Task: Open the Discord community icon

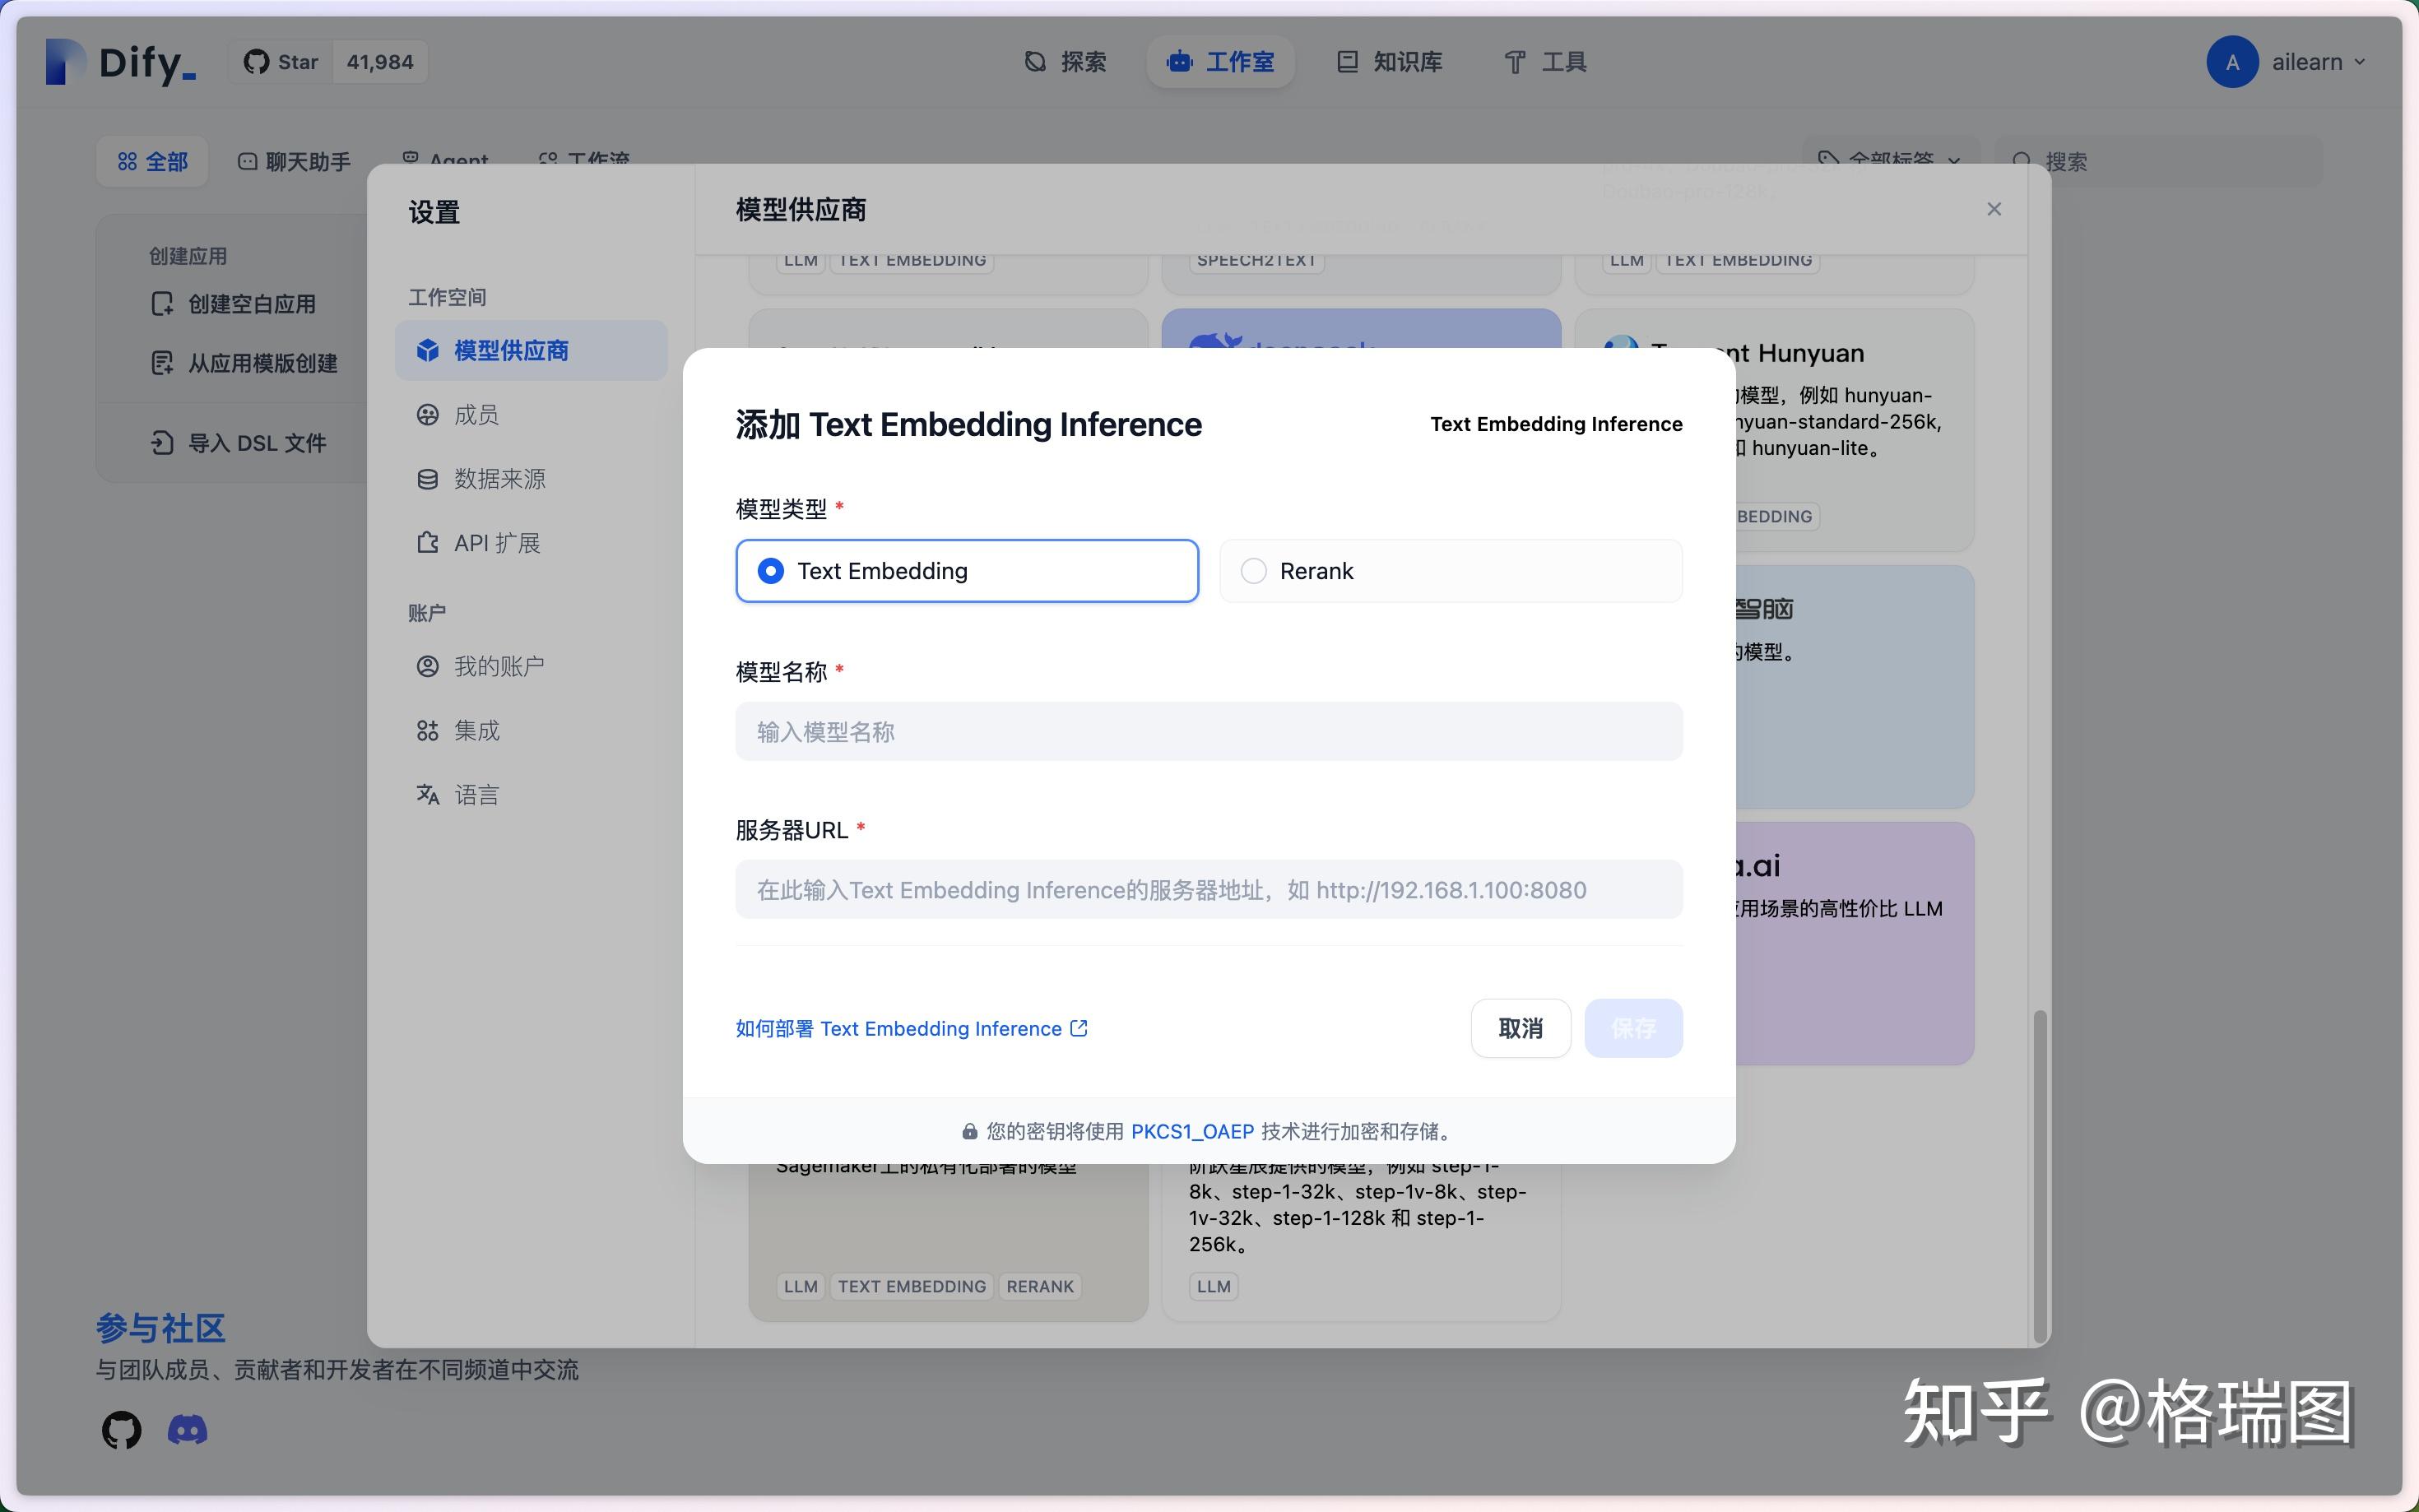Action: pyautogui.click(x=187, y=1428)
